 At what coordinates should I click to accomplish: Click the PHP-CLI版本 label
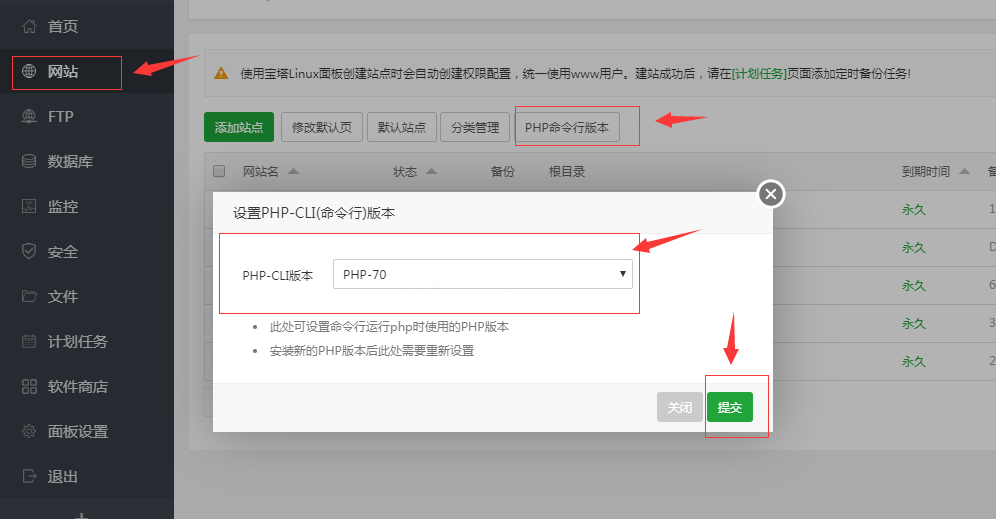[x=278, y=275]
